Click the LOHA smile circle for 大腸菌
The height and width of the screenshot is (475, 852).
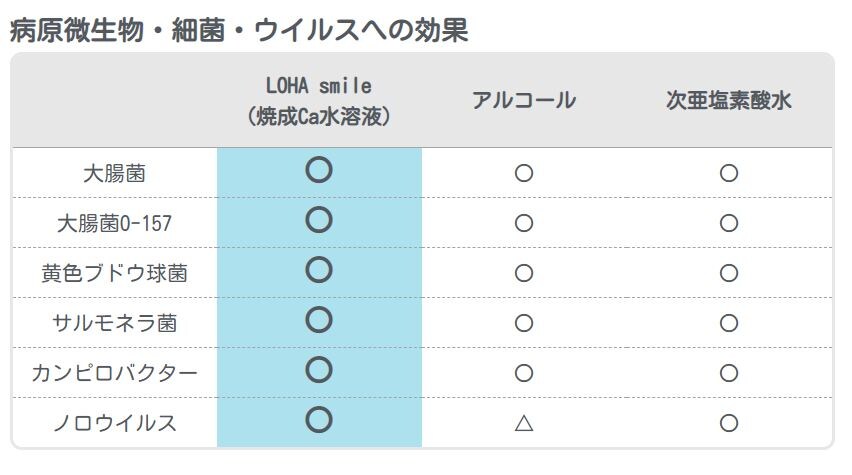coord(318,170)
